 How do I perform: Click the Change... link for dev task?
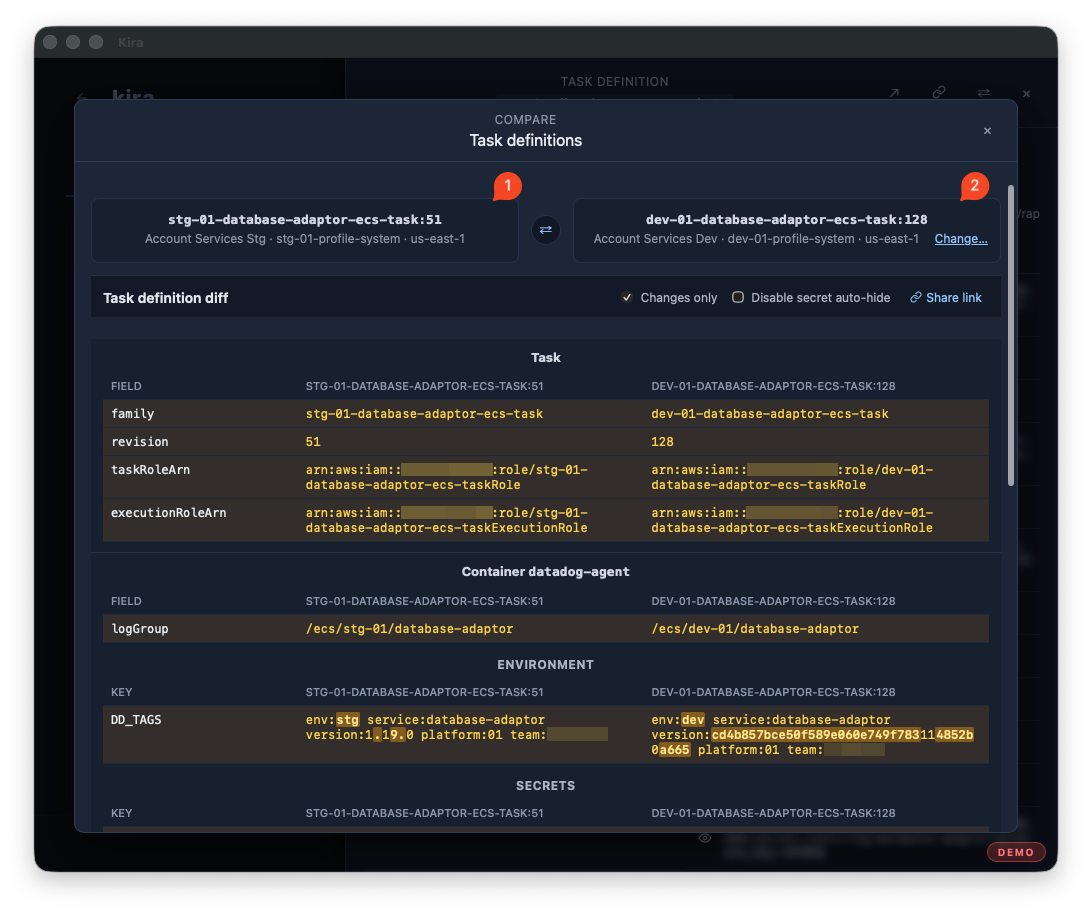pos(960,239)
